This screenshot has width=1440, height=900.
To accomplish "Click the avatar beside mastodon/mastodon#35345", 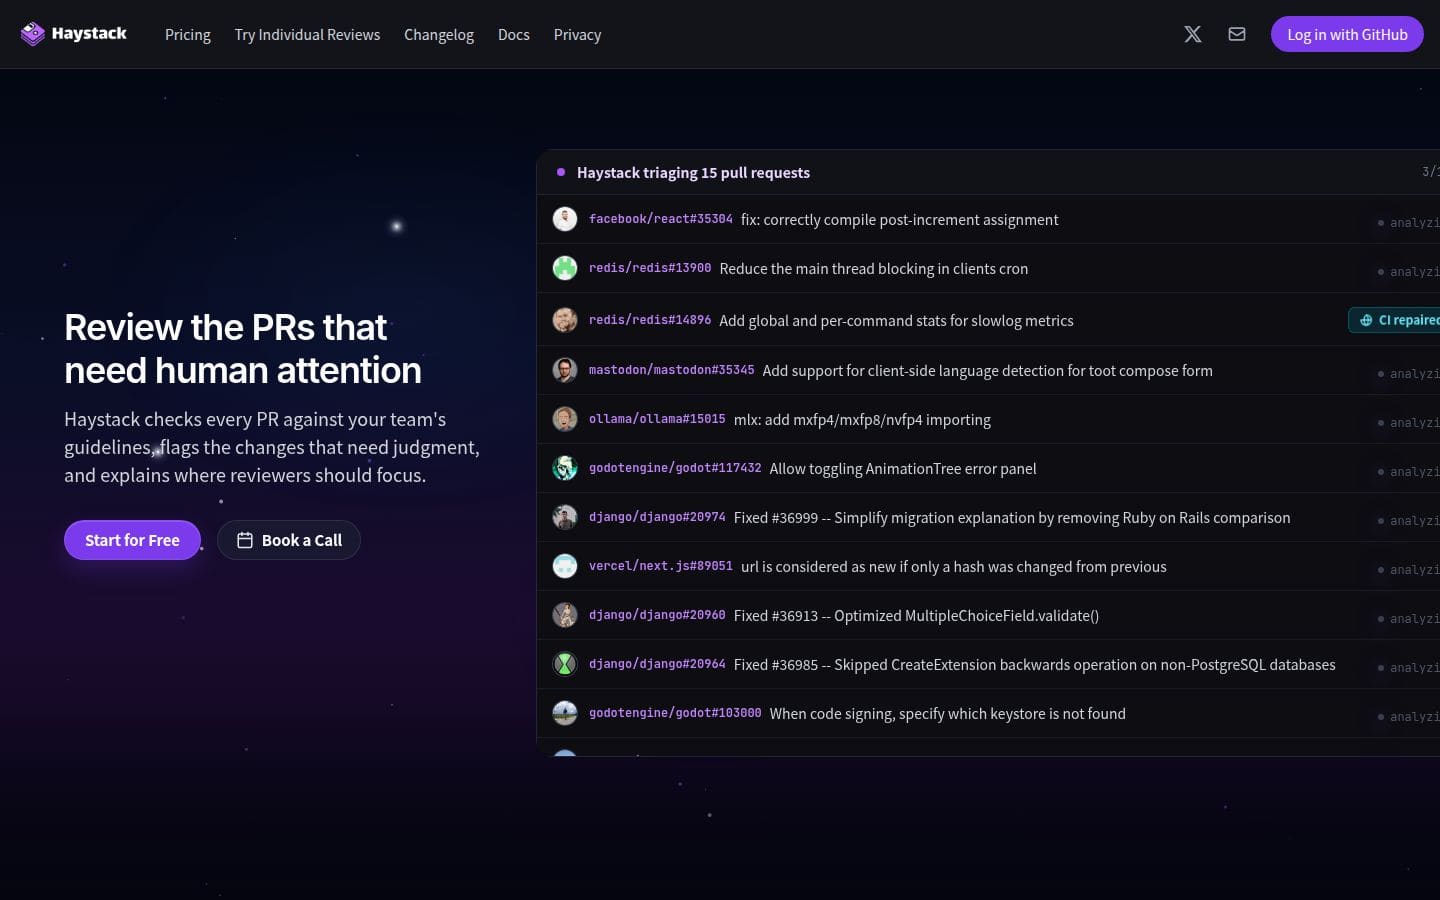I will click(565, 370).
